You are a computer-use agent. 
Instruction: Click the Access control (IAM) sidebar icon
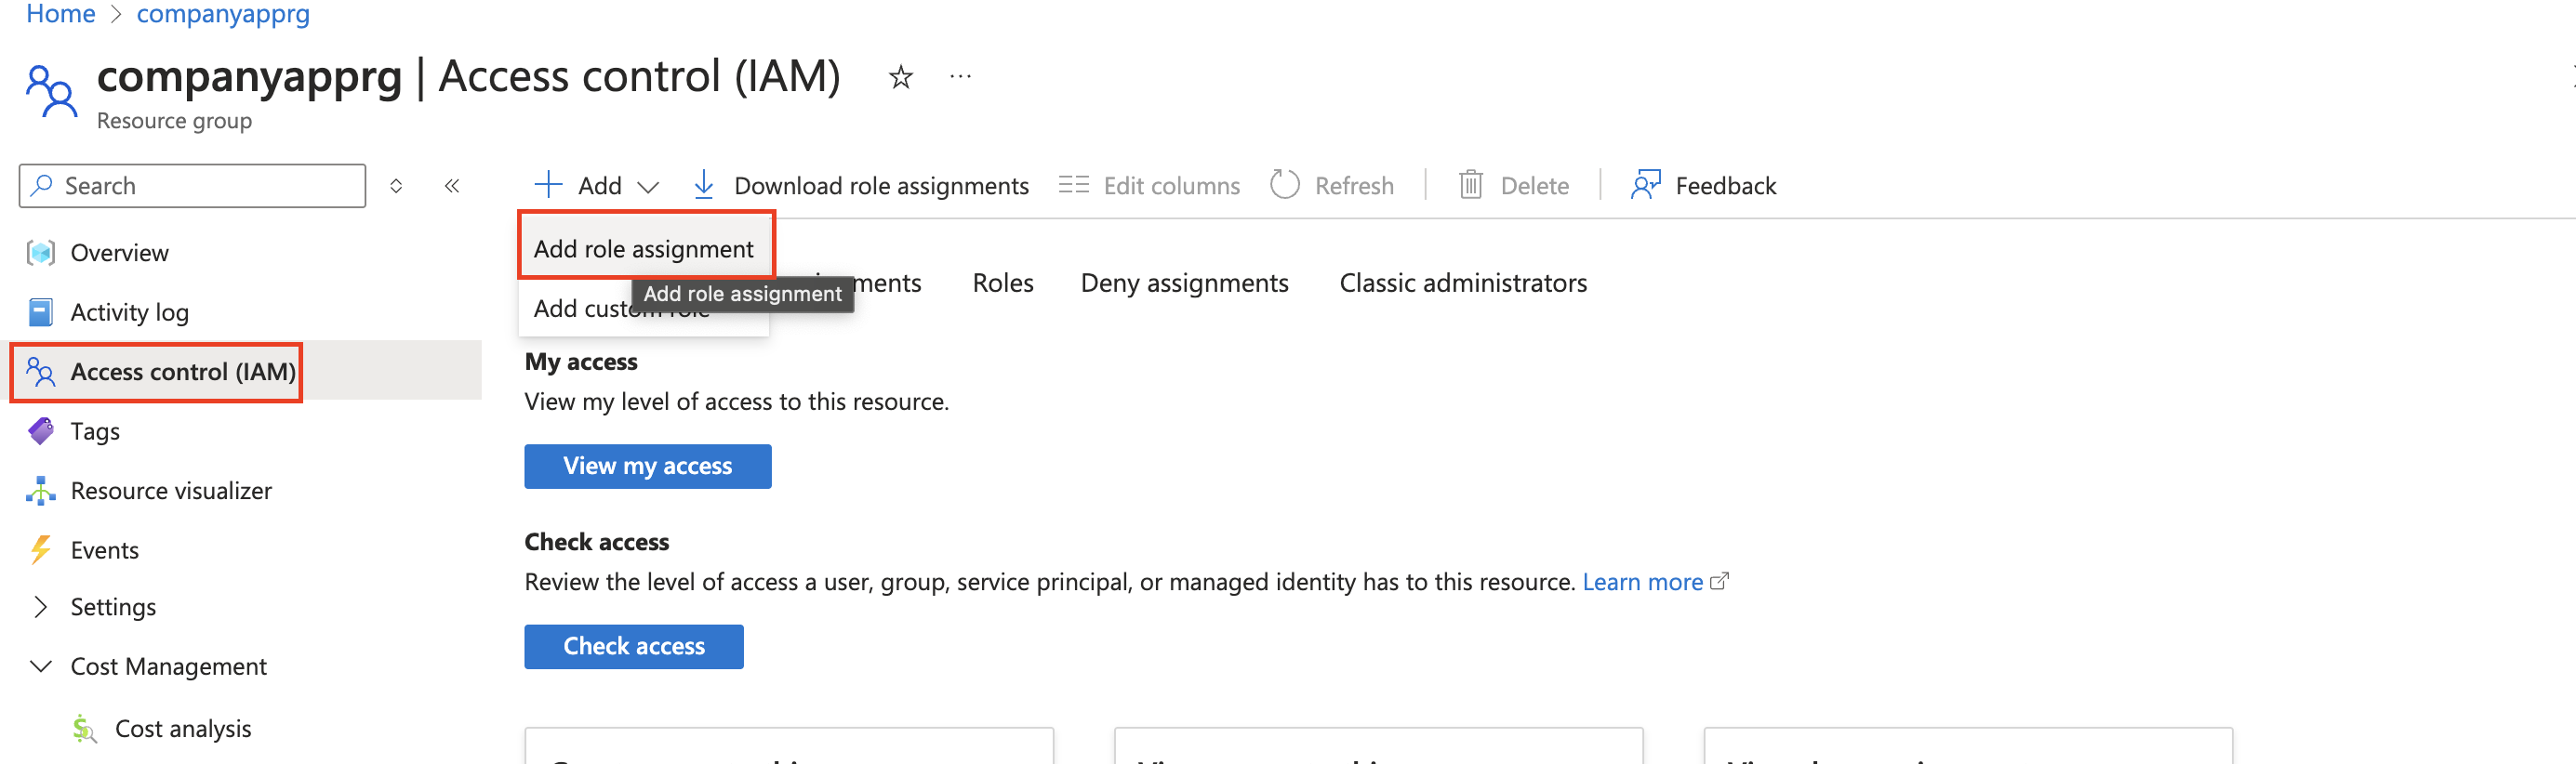41,372
